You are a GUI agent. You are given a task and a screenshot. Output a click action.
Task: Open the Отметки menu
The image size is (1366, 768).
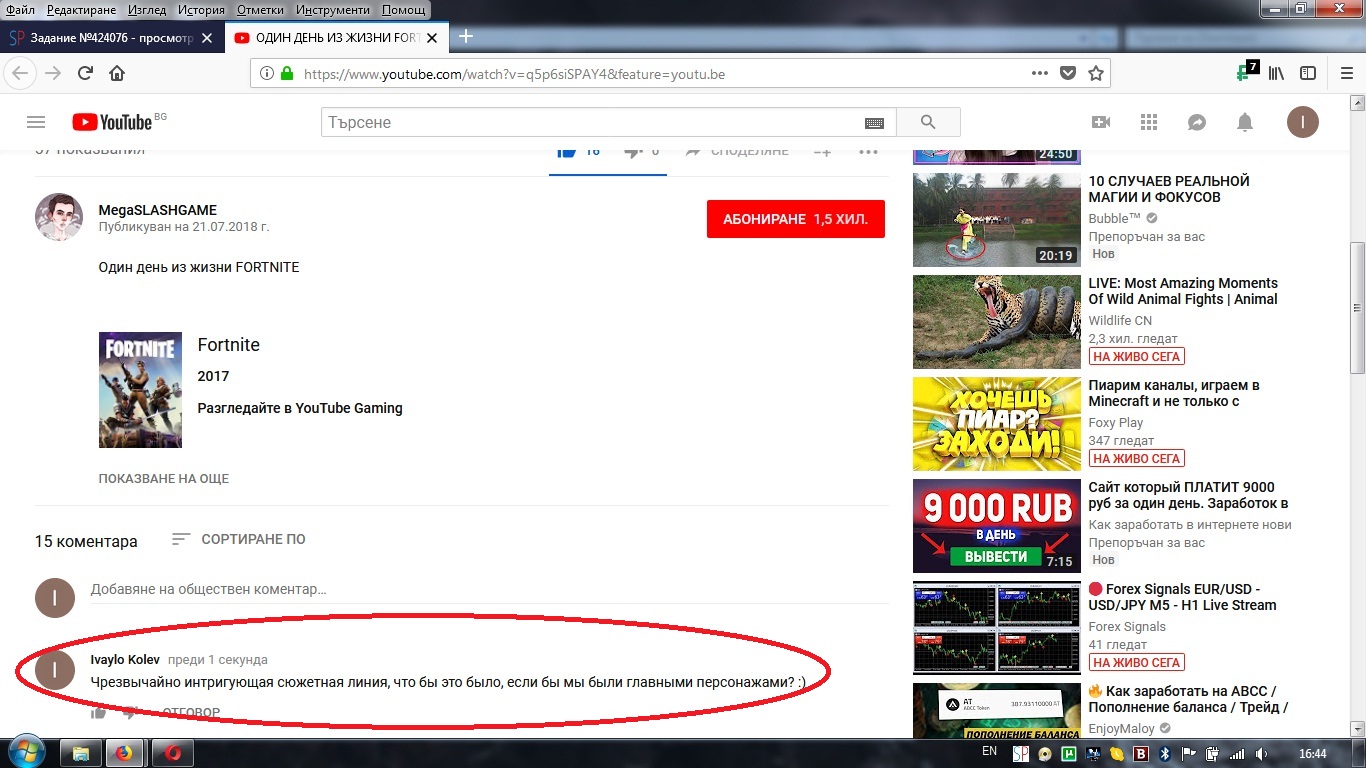point(260,9)
